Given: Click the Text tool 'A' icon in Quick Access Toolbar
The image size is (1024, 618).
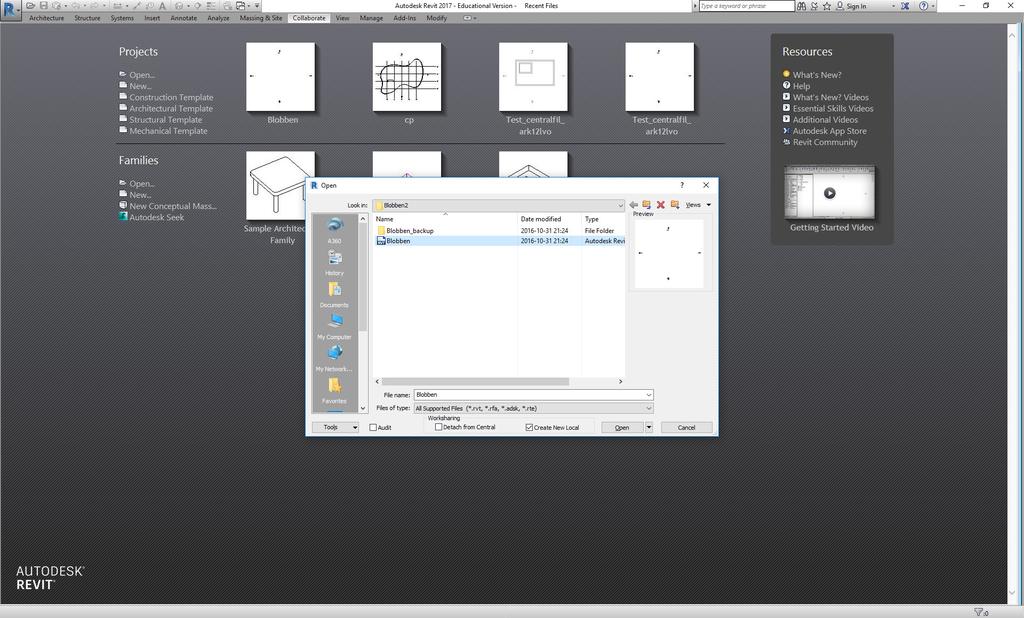Looking at the screenshot, I should [163, 6].
